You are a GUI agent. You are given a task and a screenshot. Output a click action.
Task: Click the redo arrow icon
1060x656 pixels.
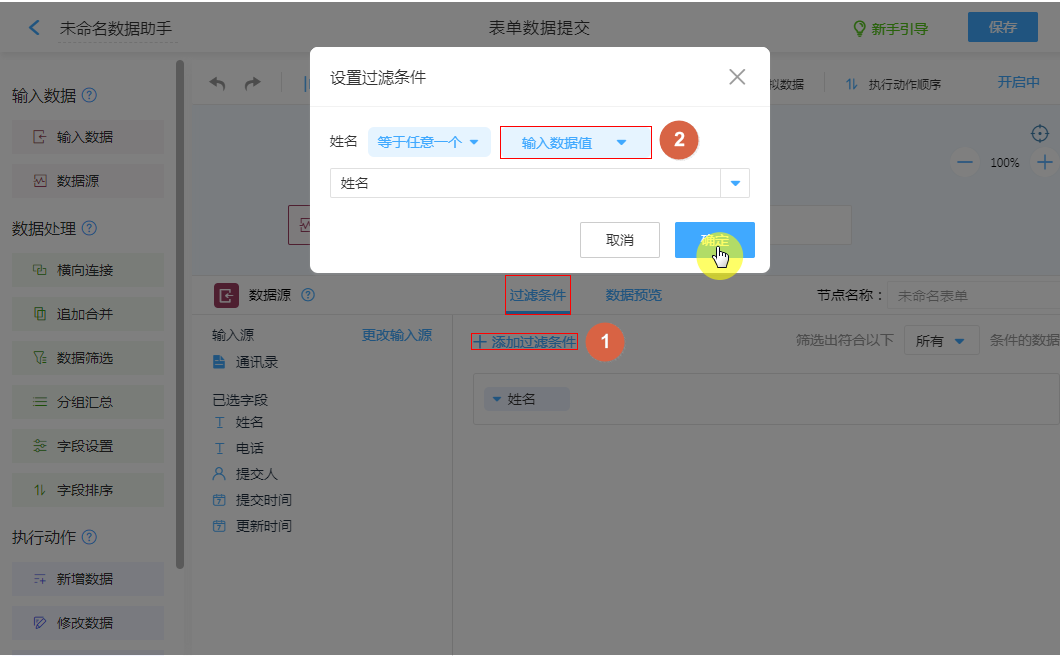point(253,84)
